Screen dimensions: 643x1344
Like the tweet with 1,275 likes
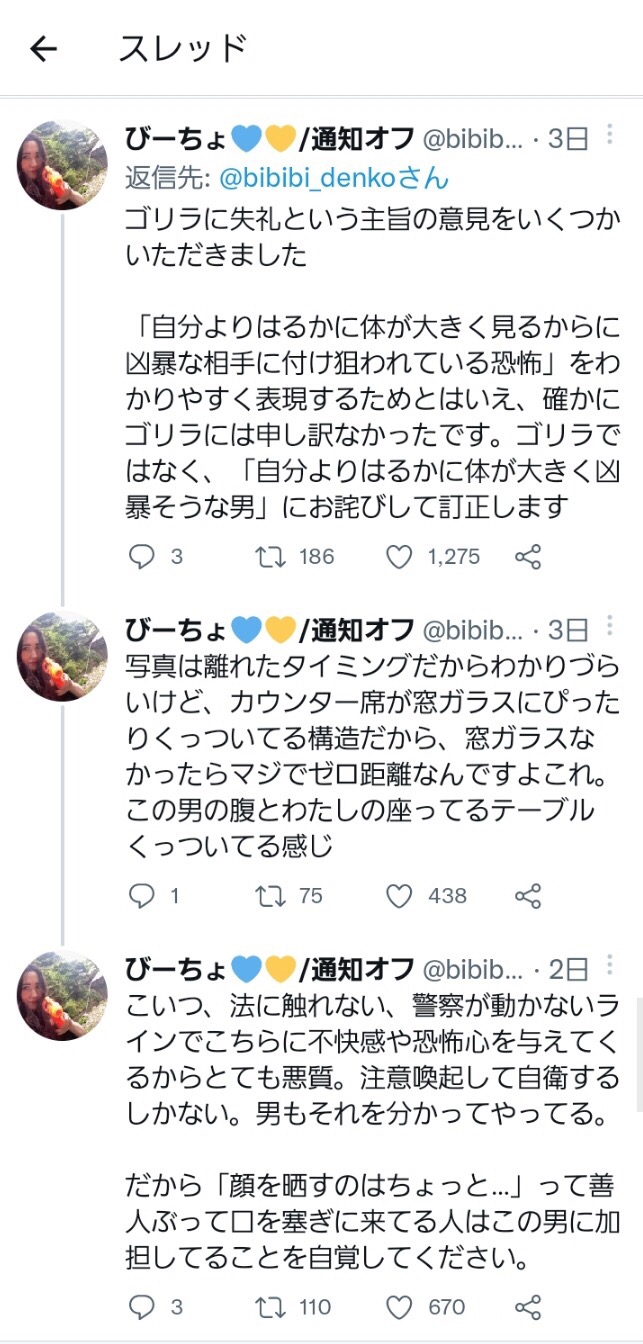(399, 557)
